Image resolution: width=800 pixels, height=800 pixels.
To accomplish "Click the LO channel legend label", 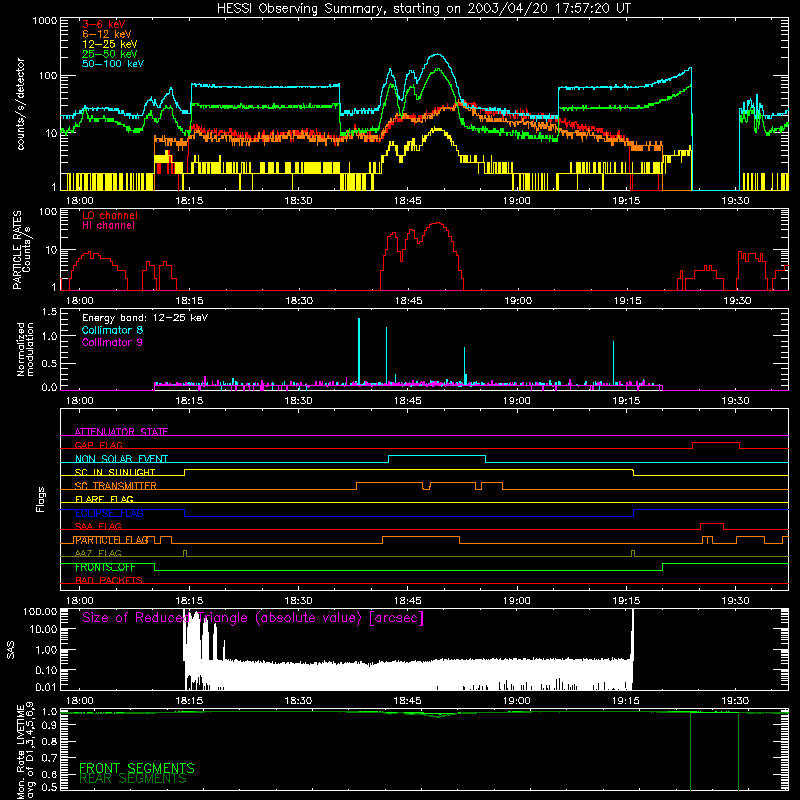I will coord(110,215).
